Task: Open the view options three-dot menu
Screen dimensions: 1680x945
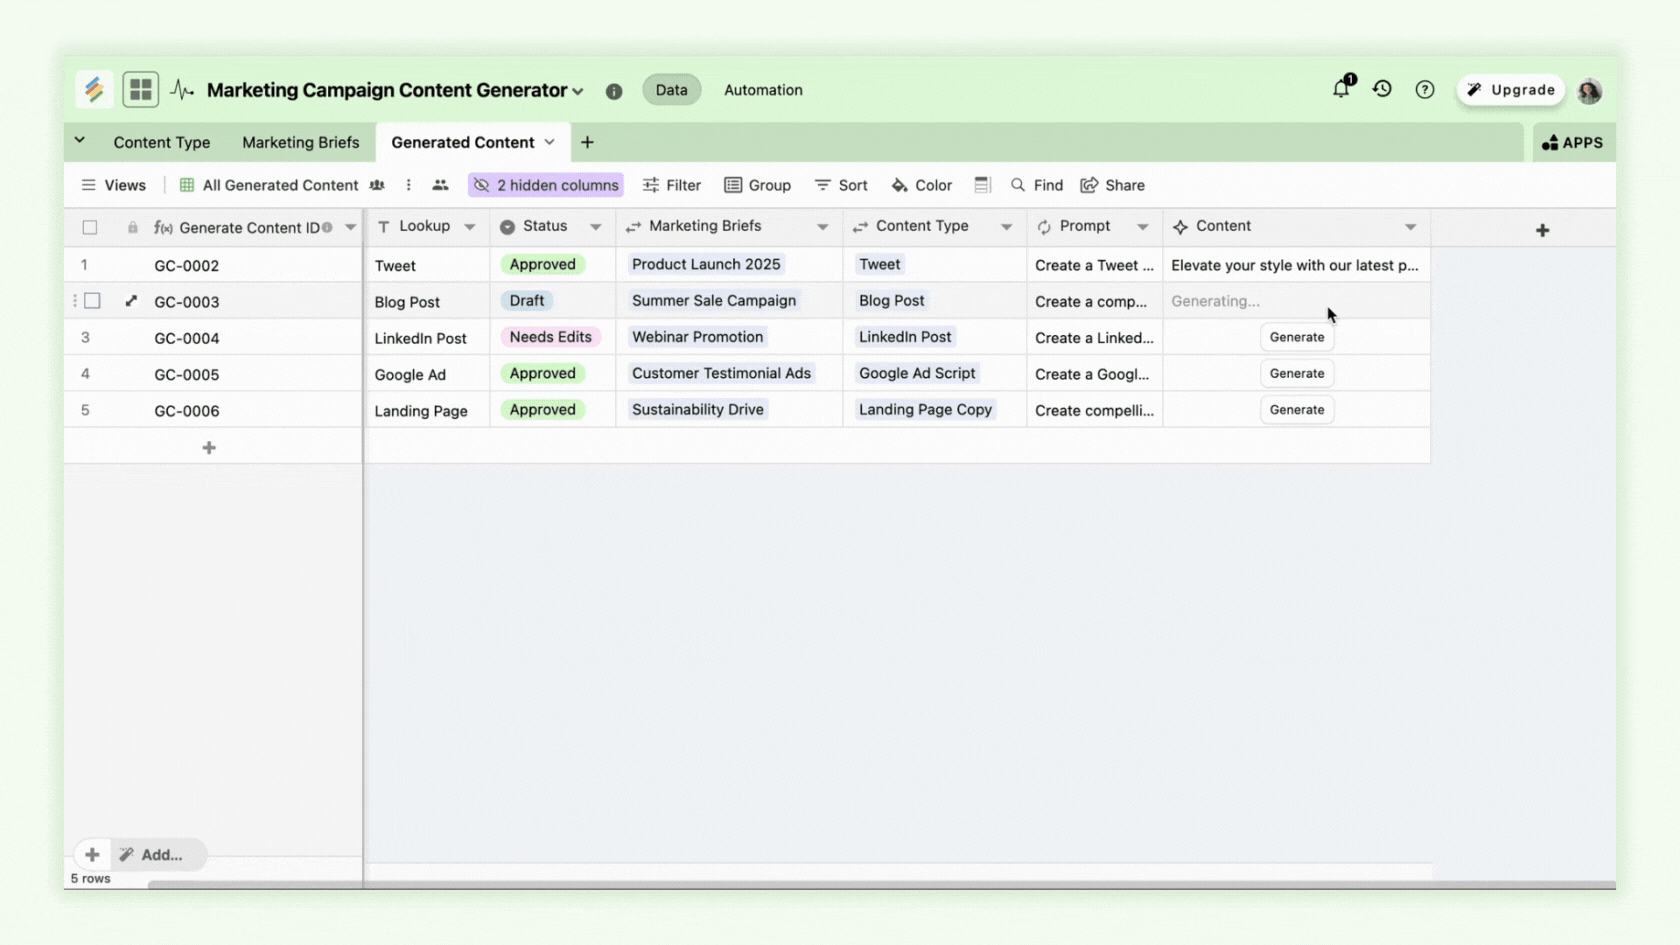Action: point(408,185)
